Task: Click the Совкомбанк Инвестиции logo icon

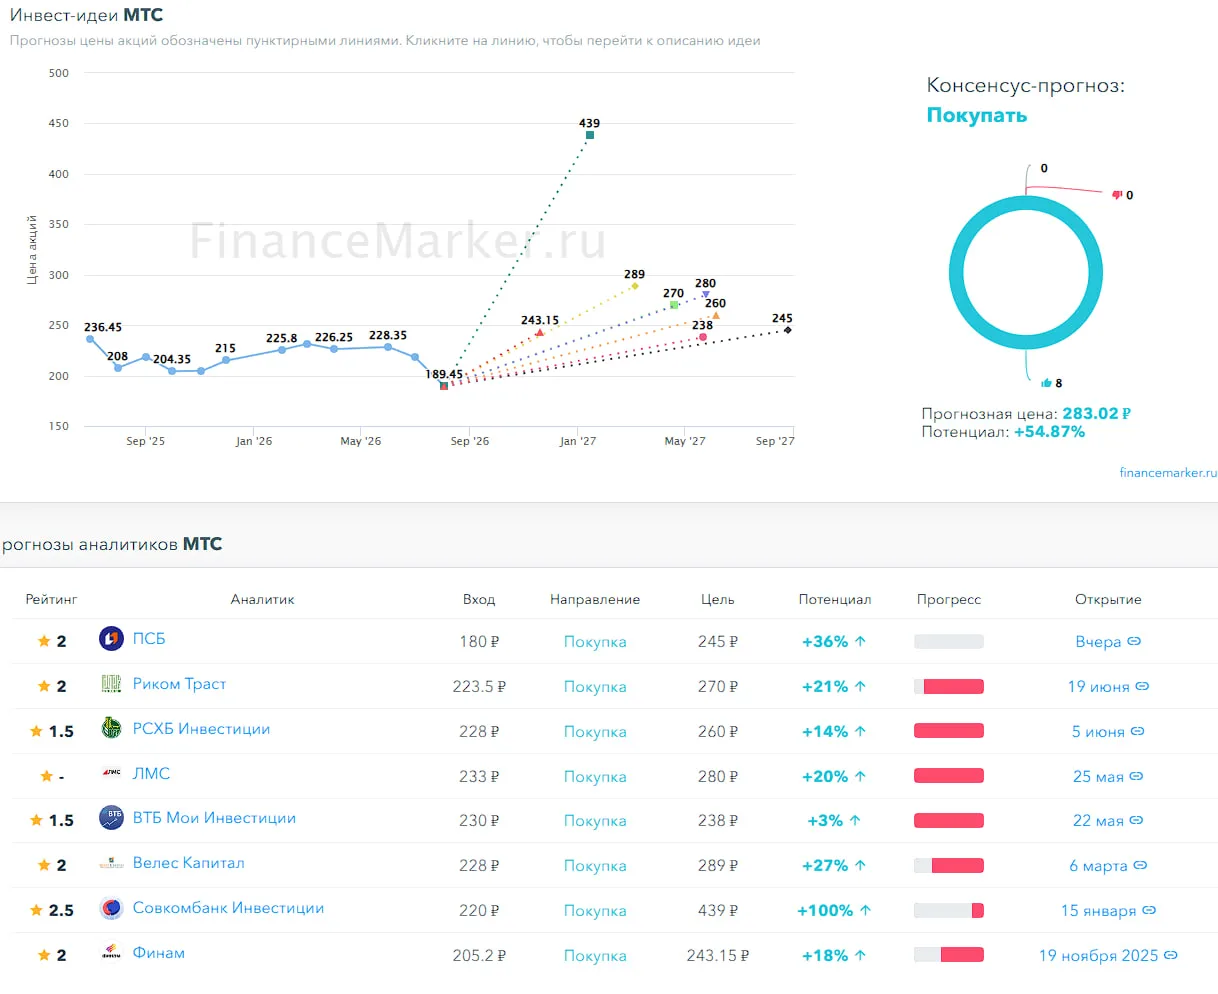Action: [x=111, y=908]
